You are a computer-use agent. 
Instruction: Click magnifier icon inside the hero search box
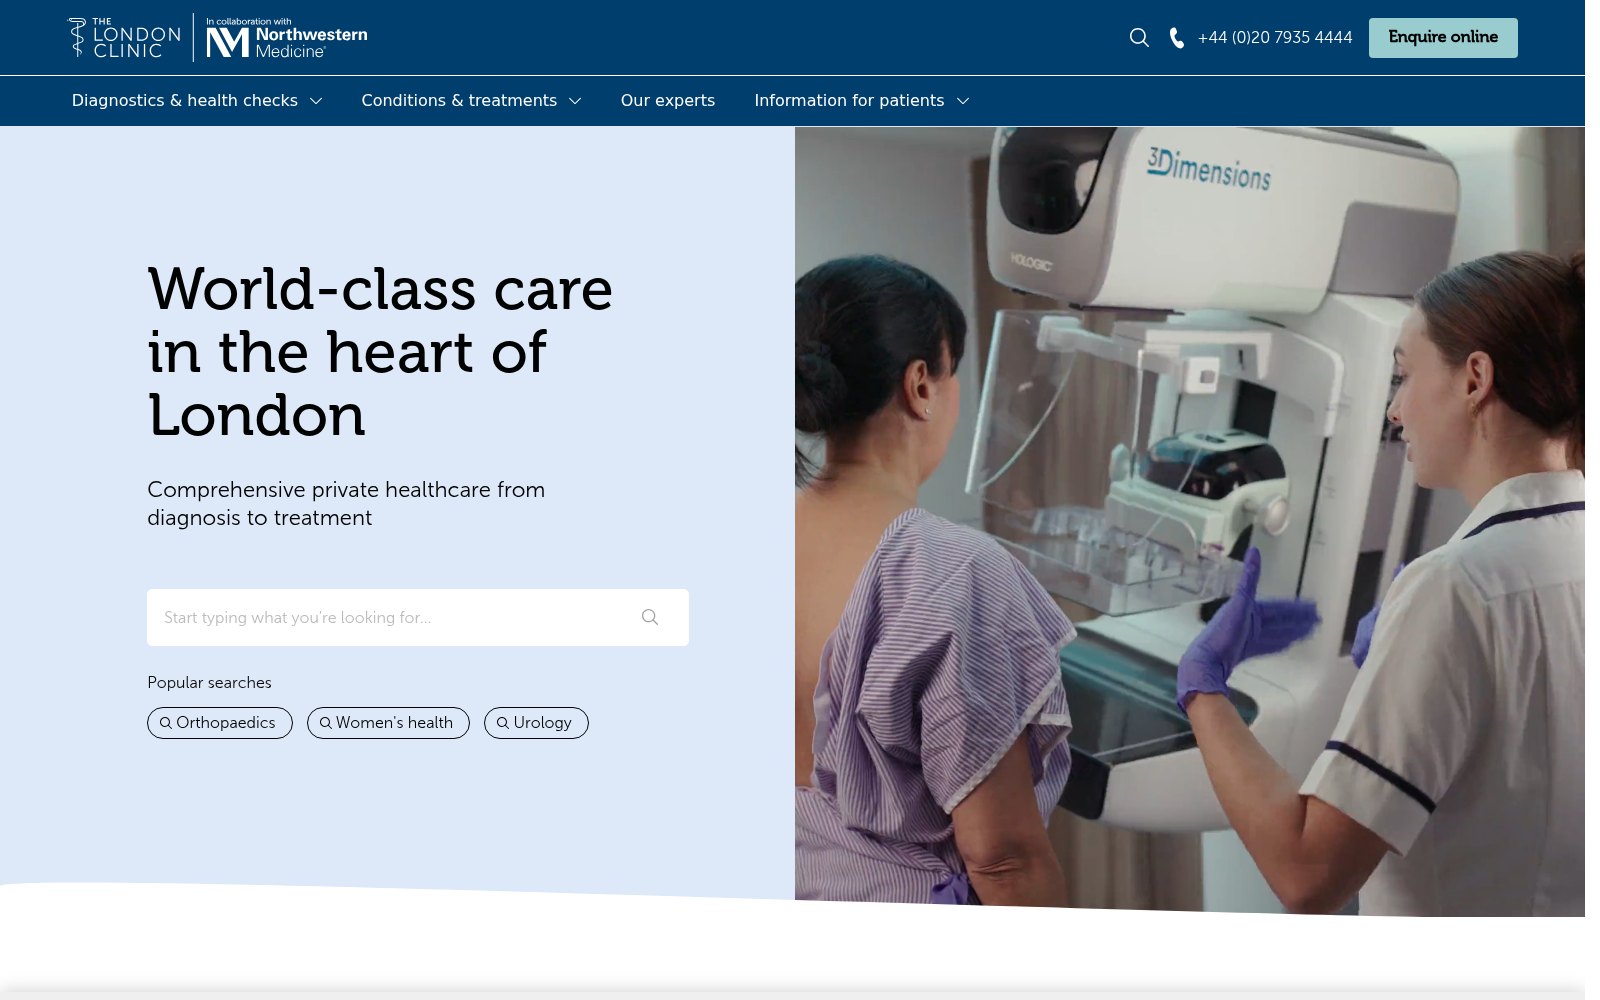(x=650, y=618)
